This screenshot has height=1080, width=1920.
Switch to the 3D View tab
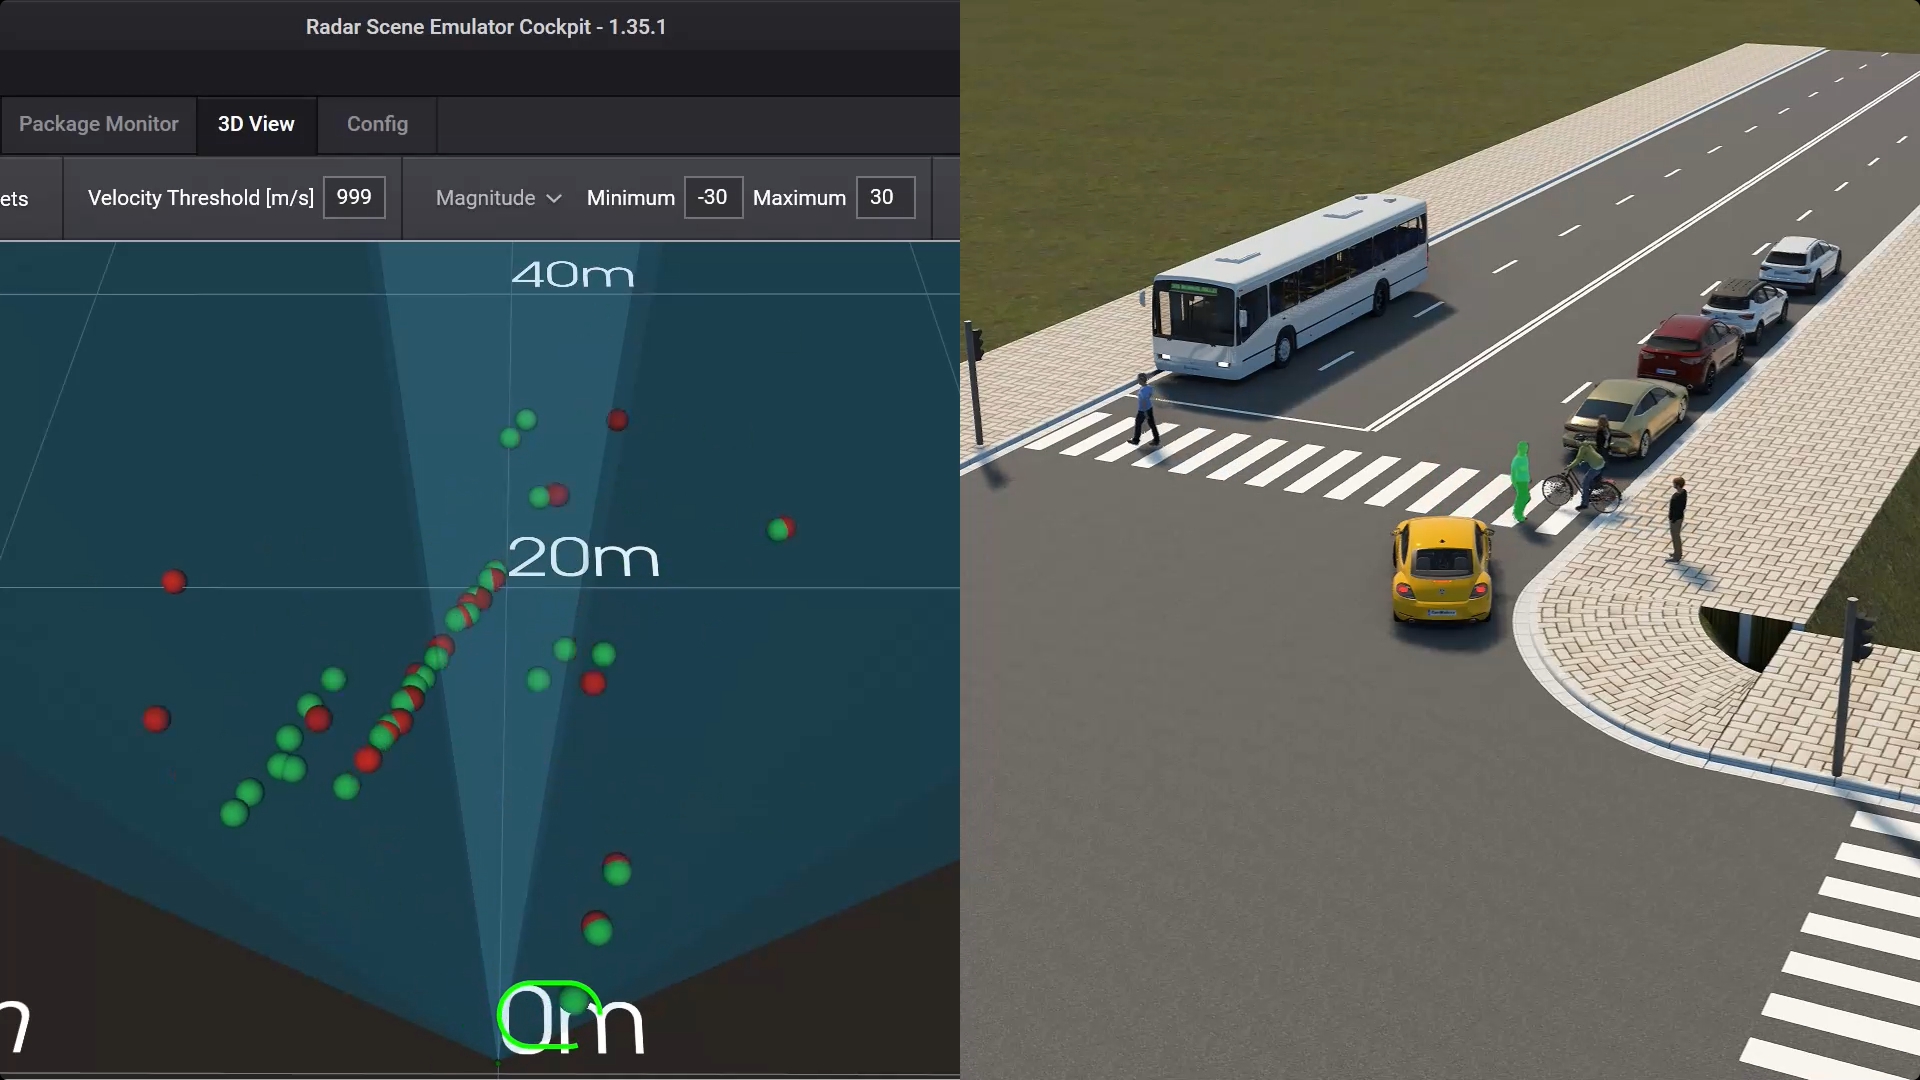tap(256, 124)
